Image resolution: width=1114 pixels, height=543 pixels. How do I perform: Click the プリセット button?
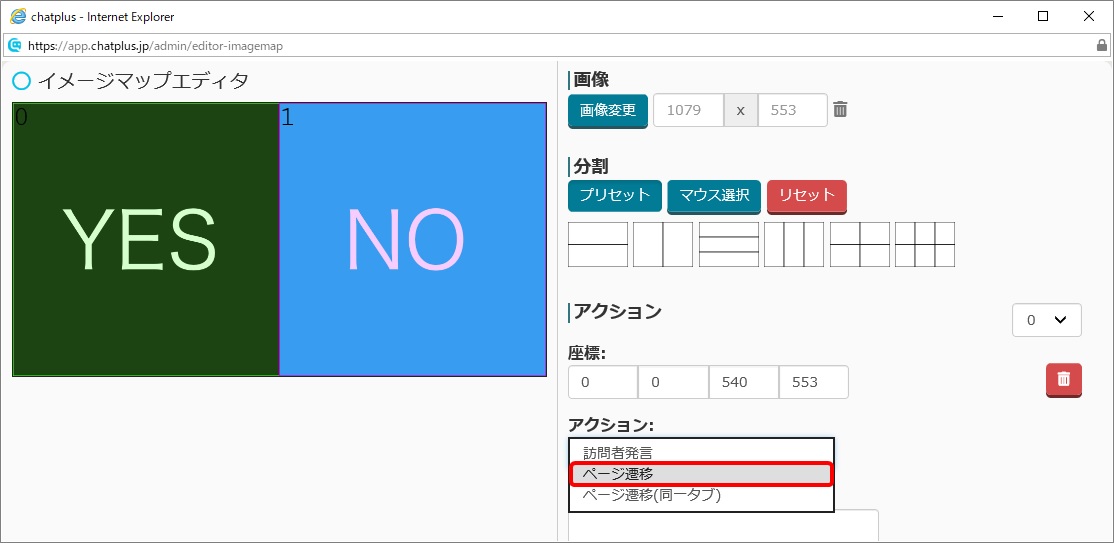coord(615,195)
